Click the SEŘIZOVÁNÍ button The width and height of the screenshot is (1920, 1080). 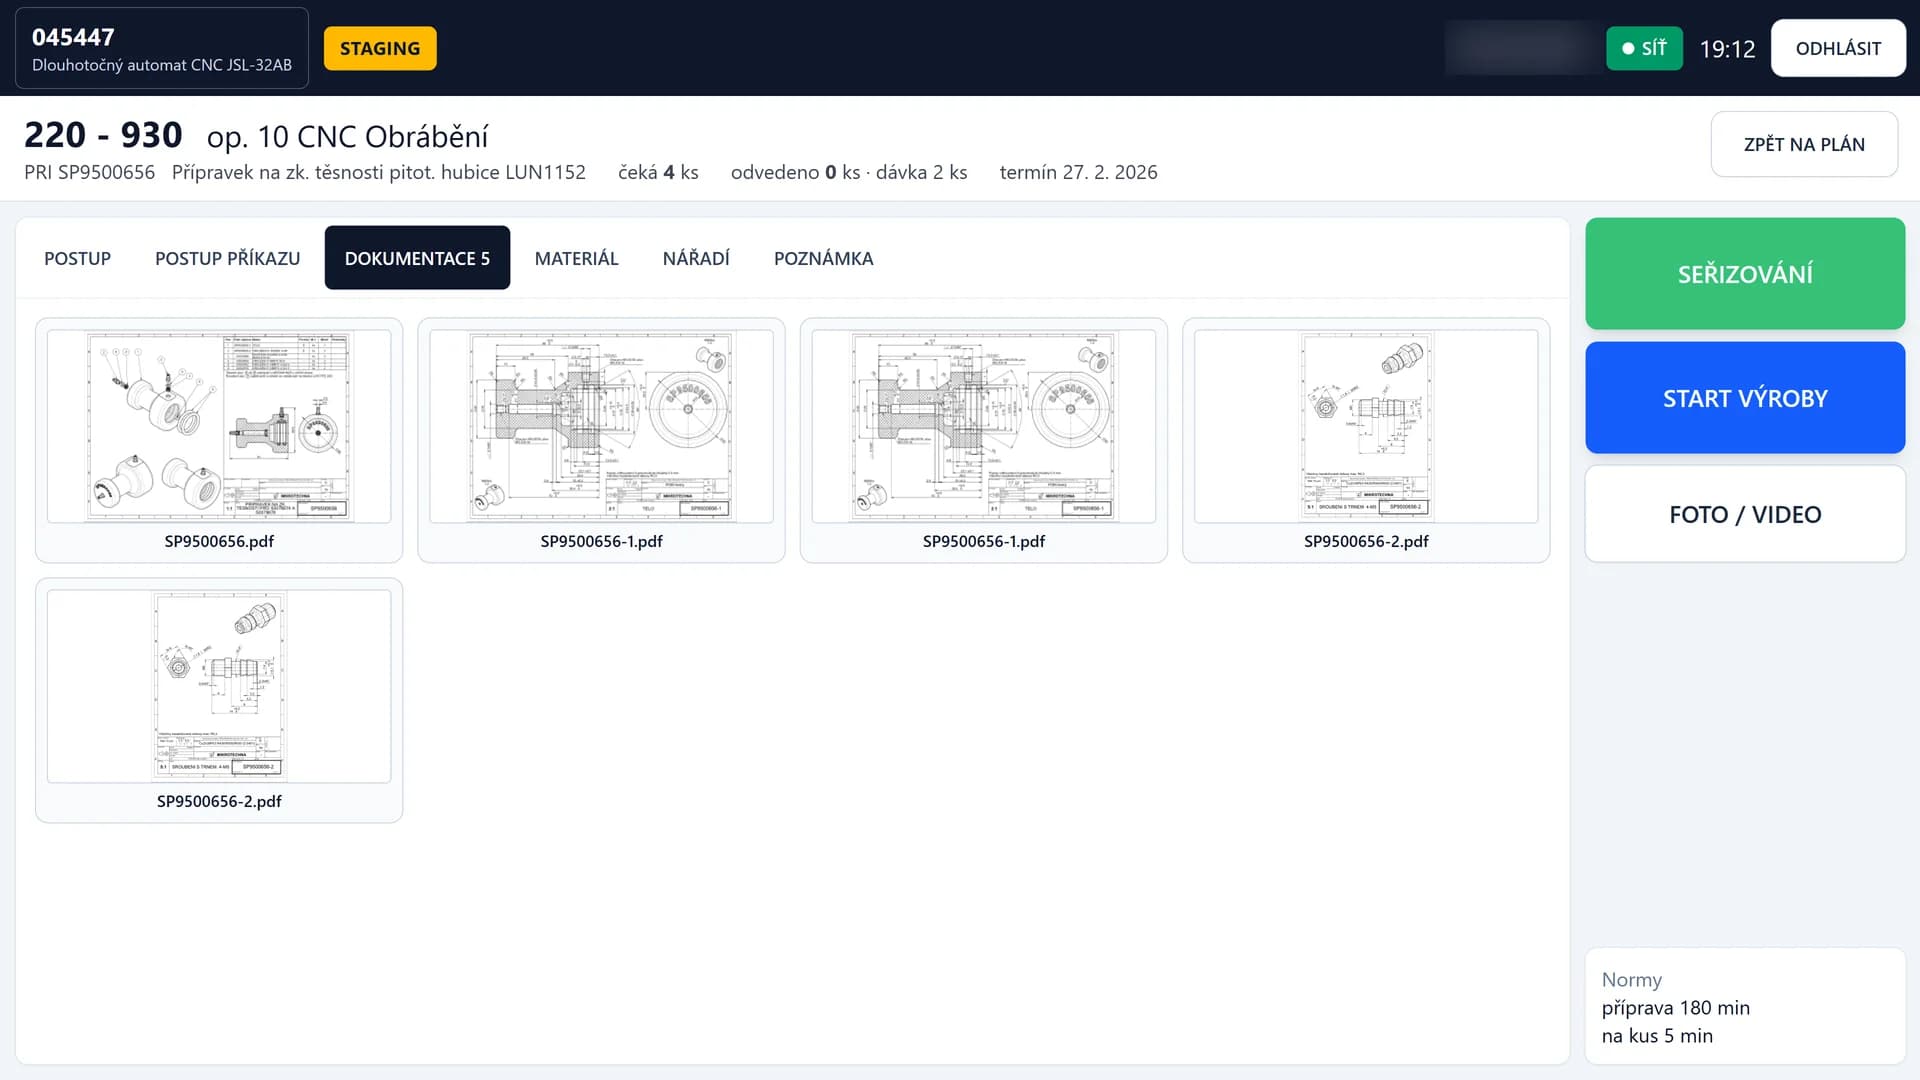click(x=1745, y=274)
